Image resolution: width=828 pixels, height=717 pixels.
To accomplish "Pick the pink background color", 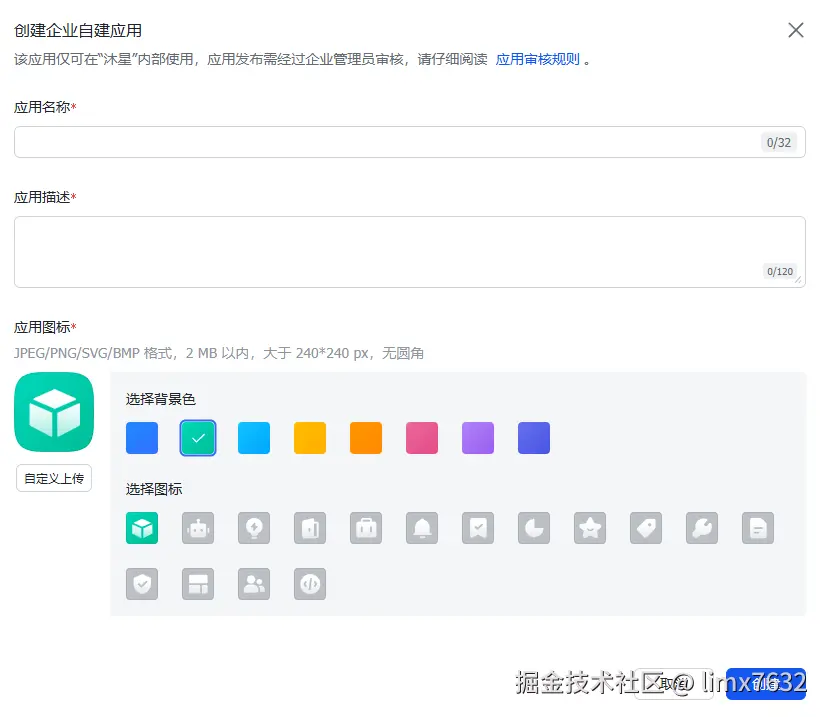I will pos(422,438).
